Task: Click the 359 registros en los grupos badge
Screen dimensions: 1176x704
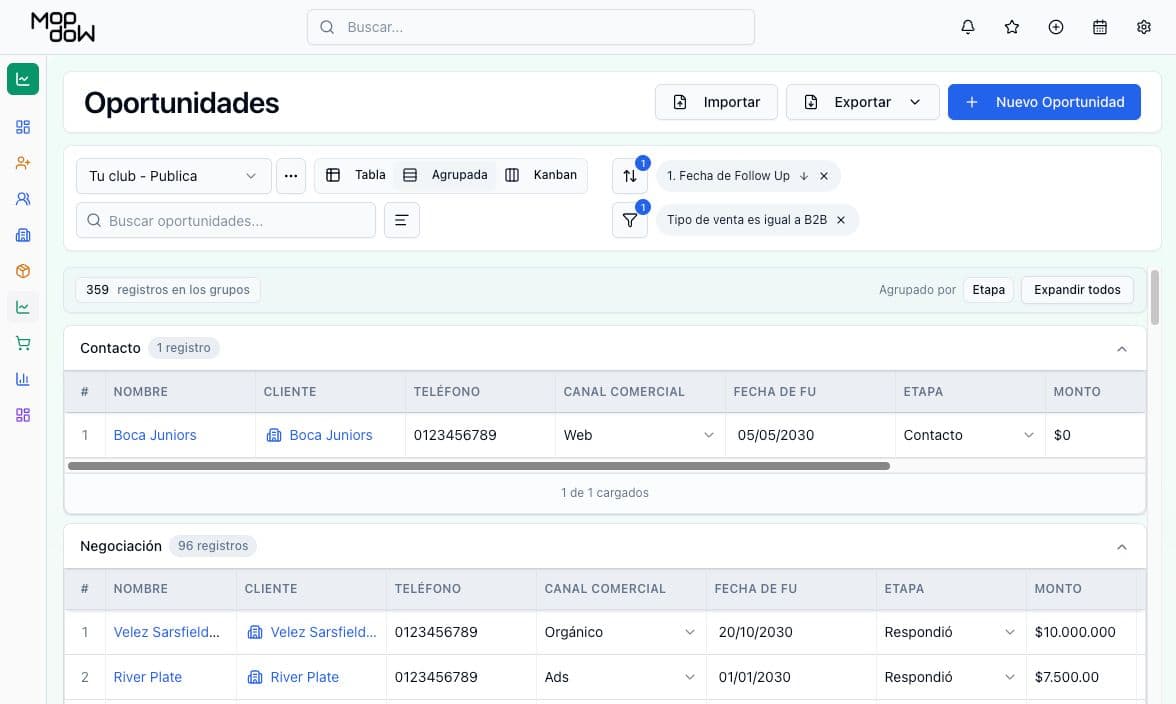Action: [x=168, y=289]
